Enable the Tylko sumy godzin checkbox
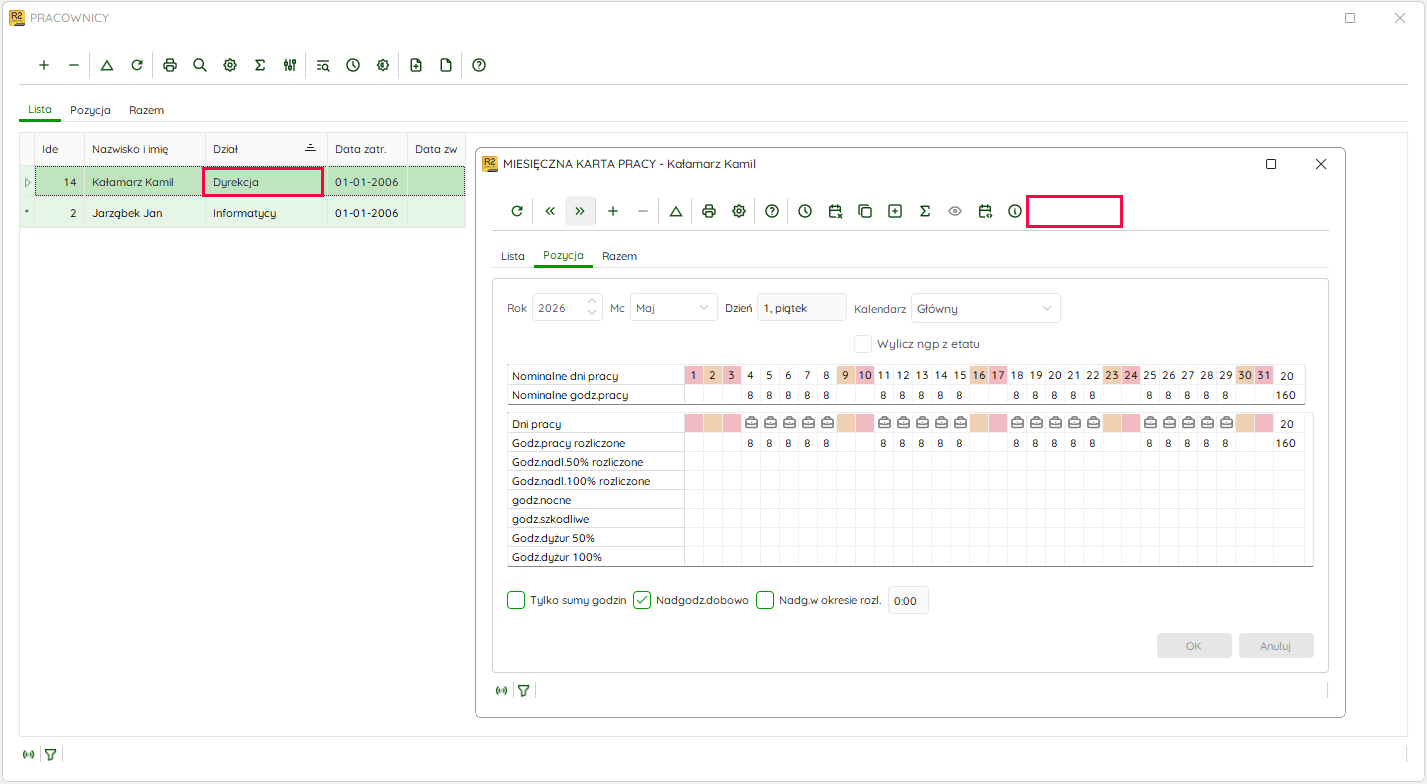The image size is (1427, 784). coord(516,600)
